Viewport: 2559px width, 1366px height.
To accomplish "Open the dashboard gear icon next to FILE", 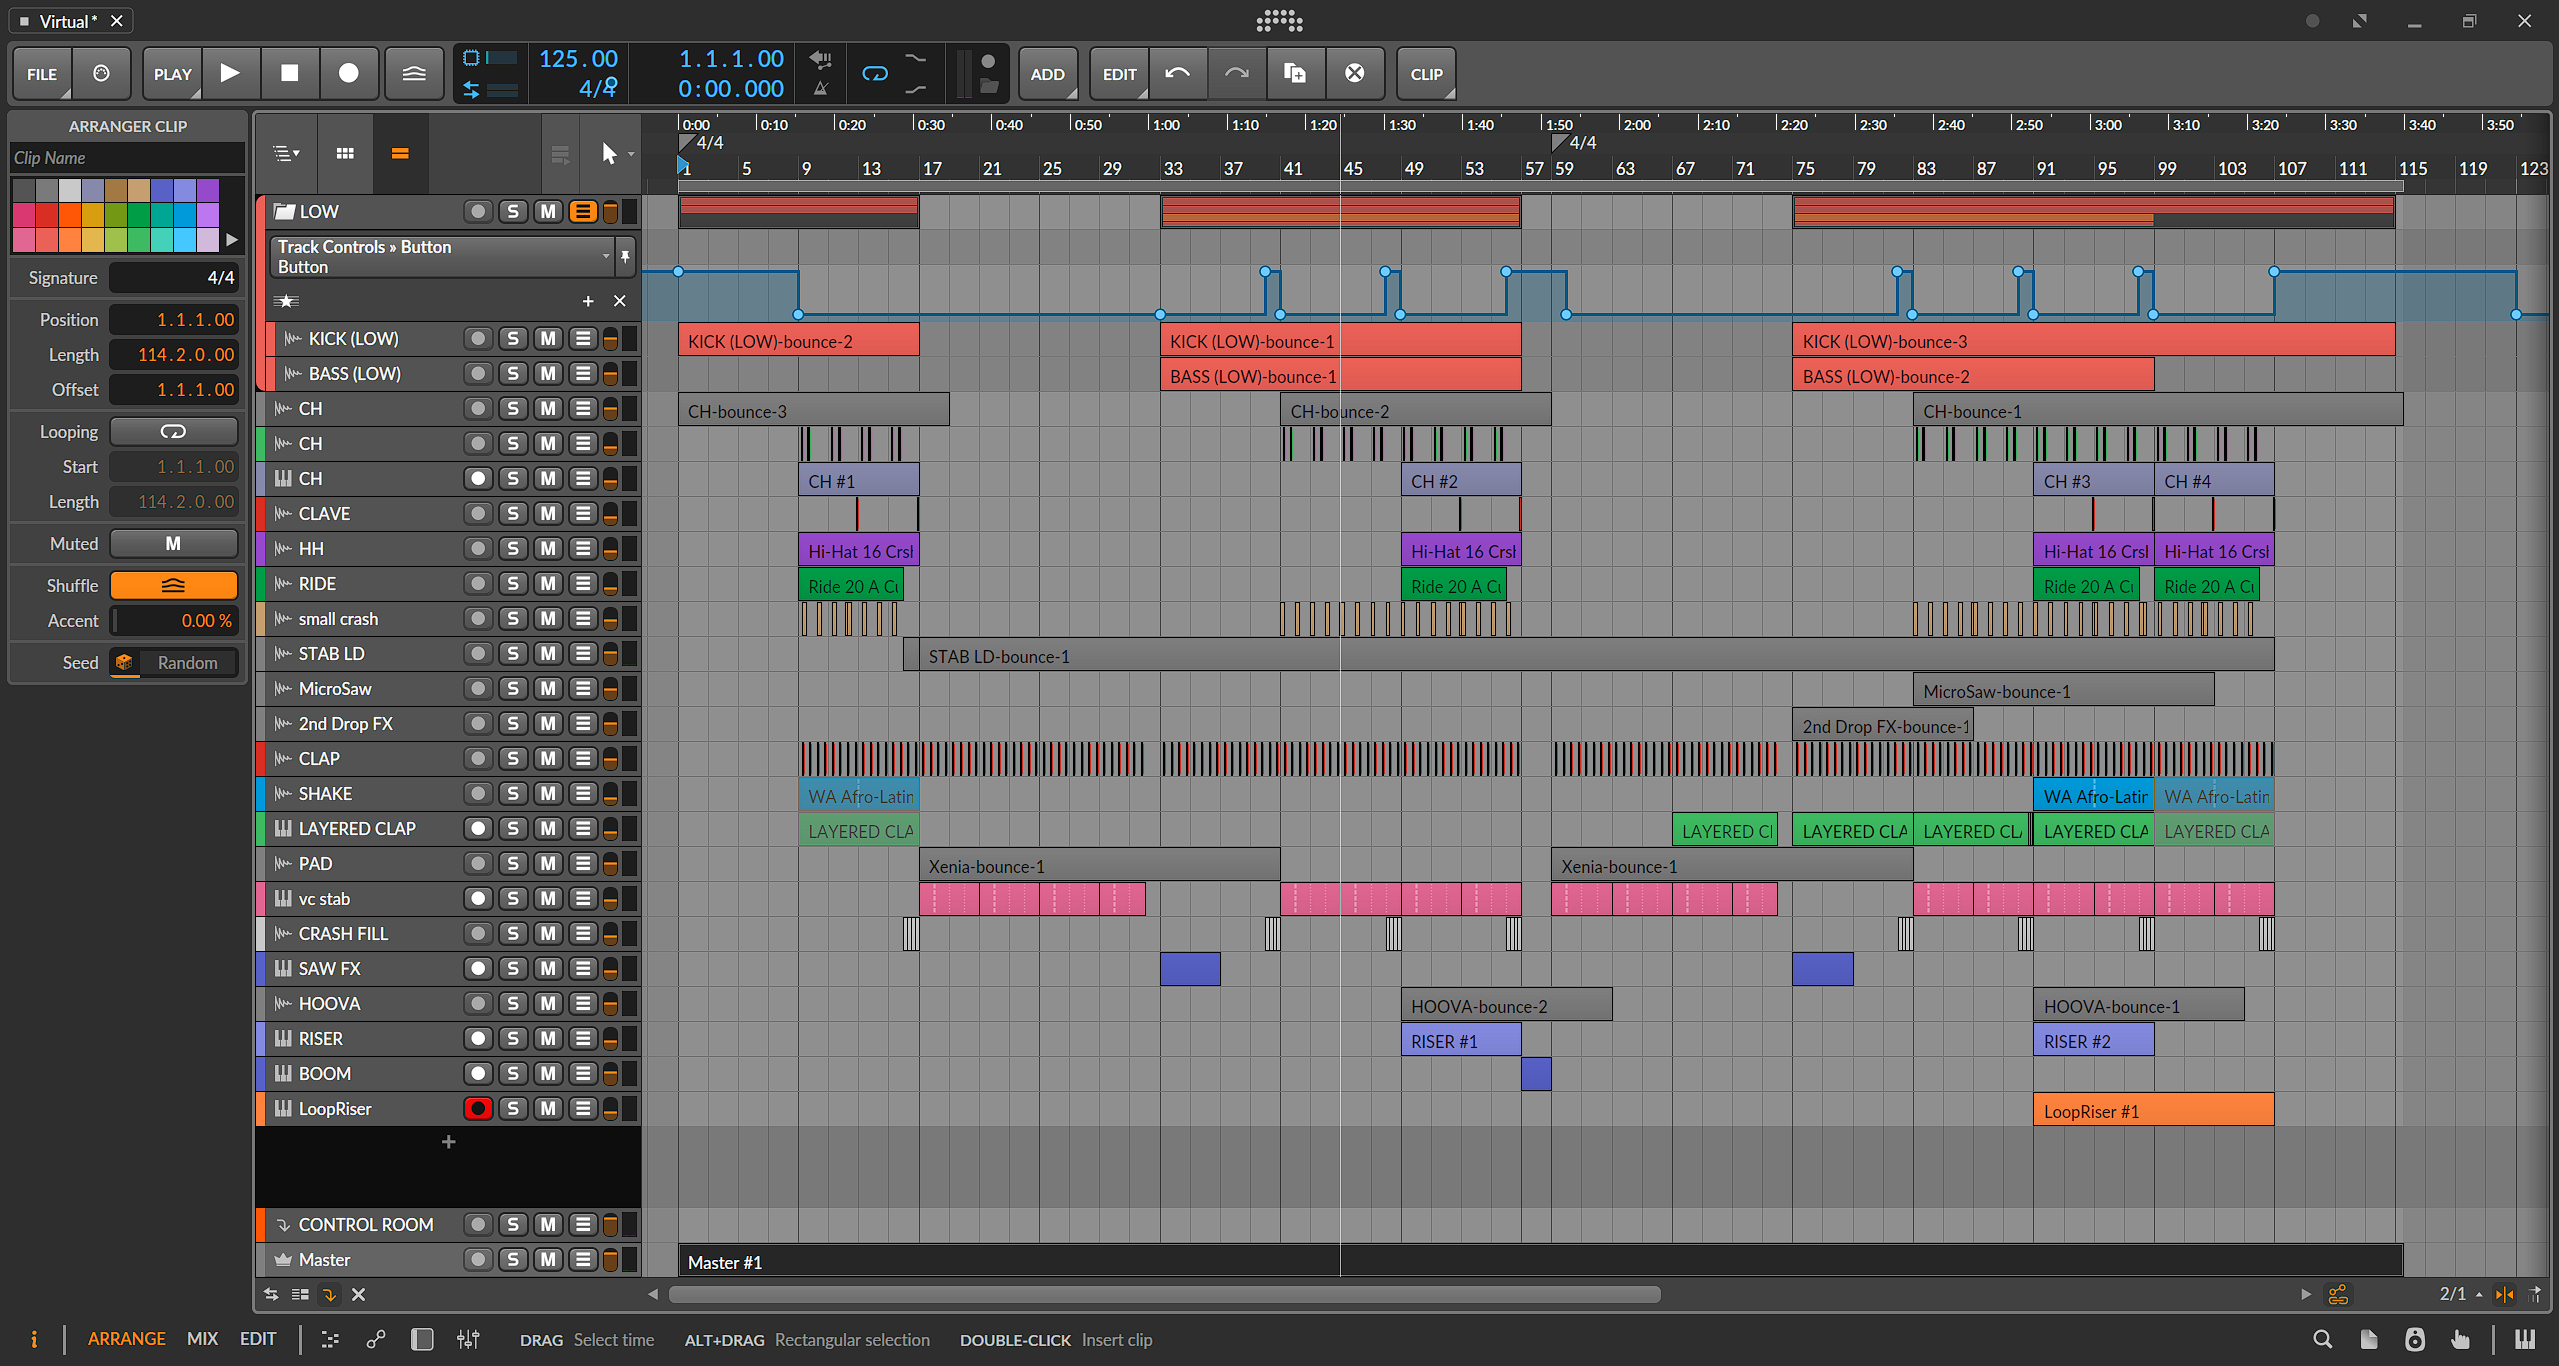I will (101, 73).
